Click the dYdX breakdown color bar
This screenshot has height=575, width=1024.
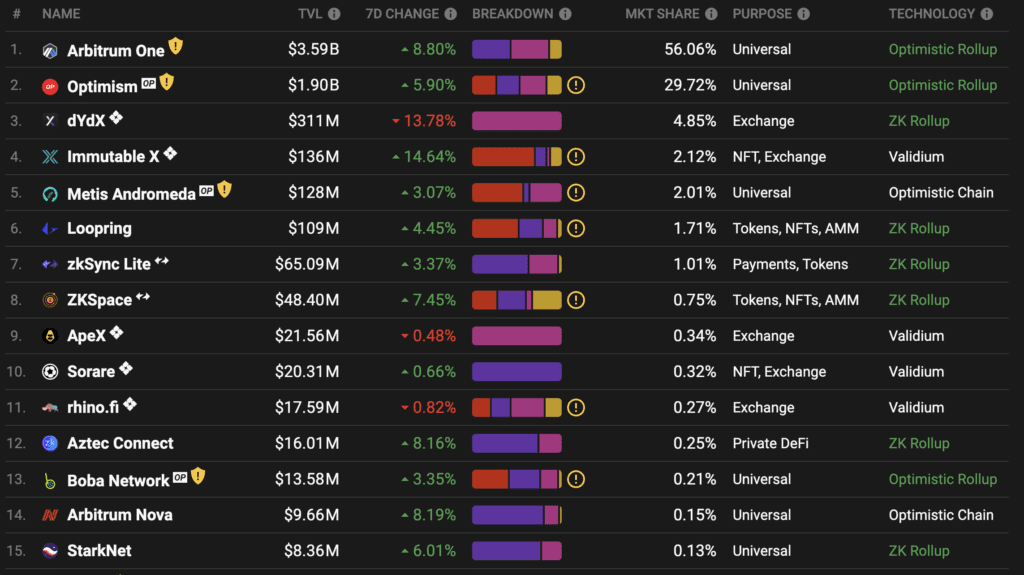pyautogui.click(x=517, y=121)
